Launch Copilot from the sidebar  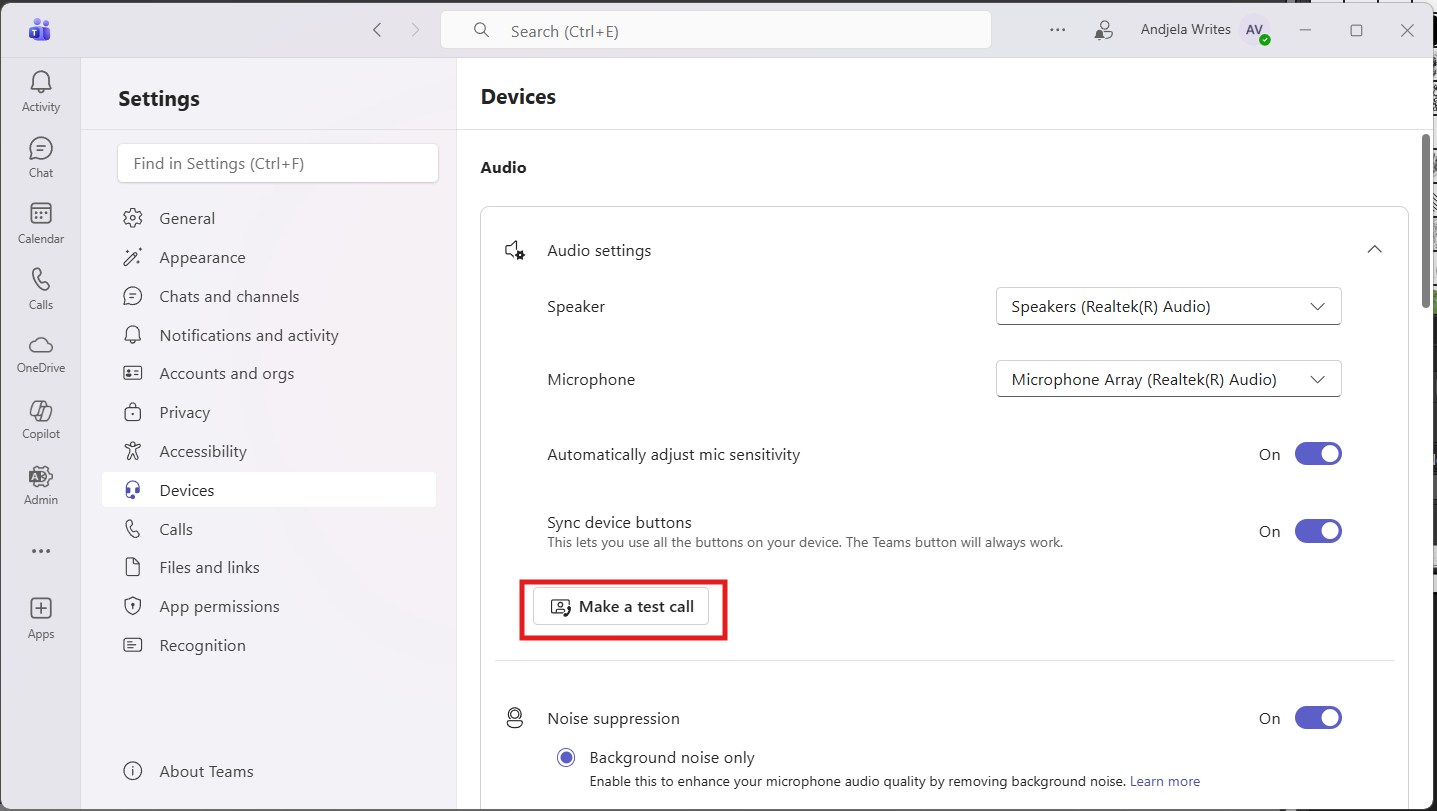[x=41, y=419]
